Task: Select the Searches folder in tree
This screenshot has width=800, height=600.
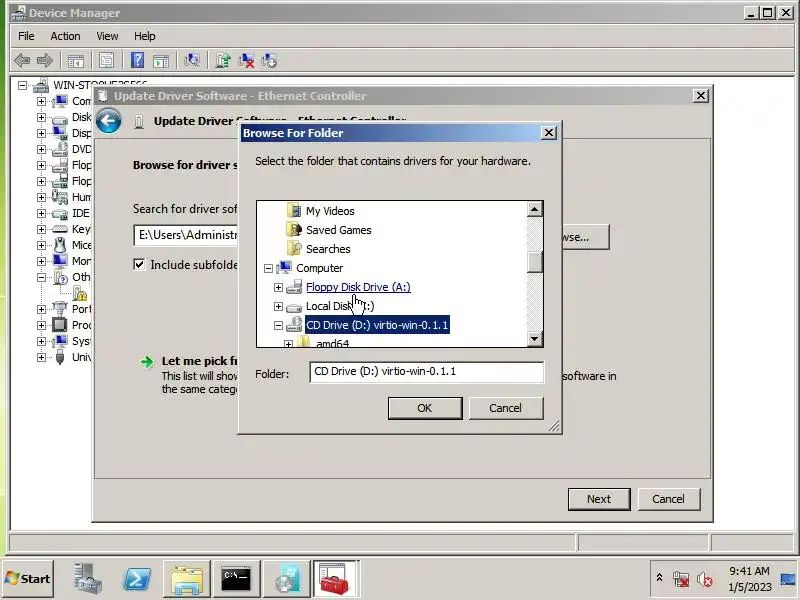Action: [328, 249]
